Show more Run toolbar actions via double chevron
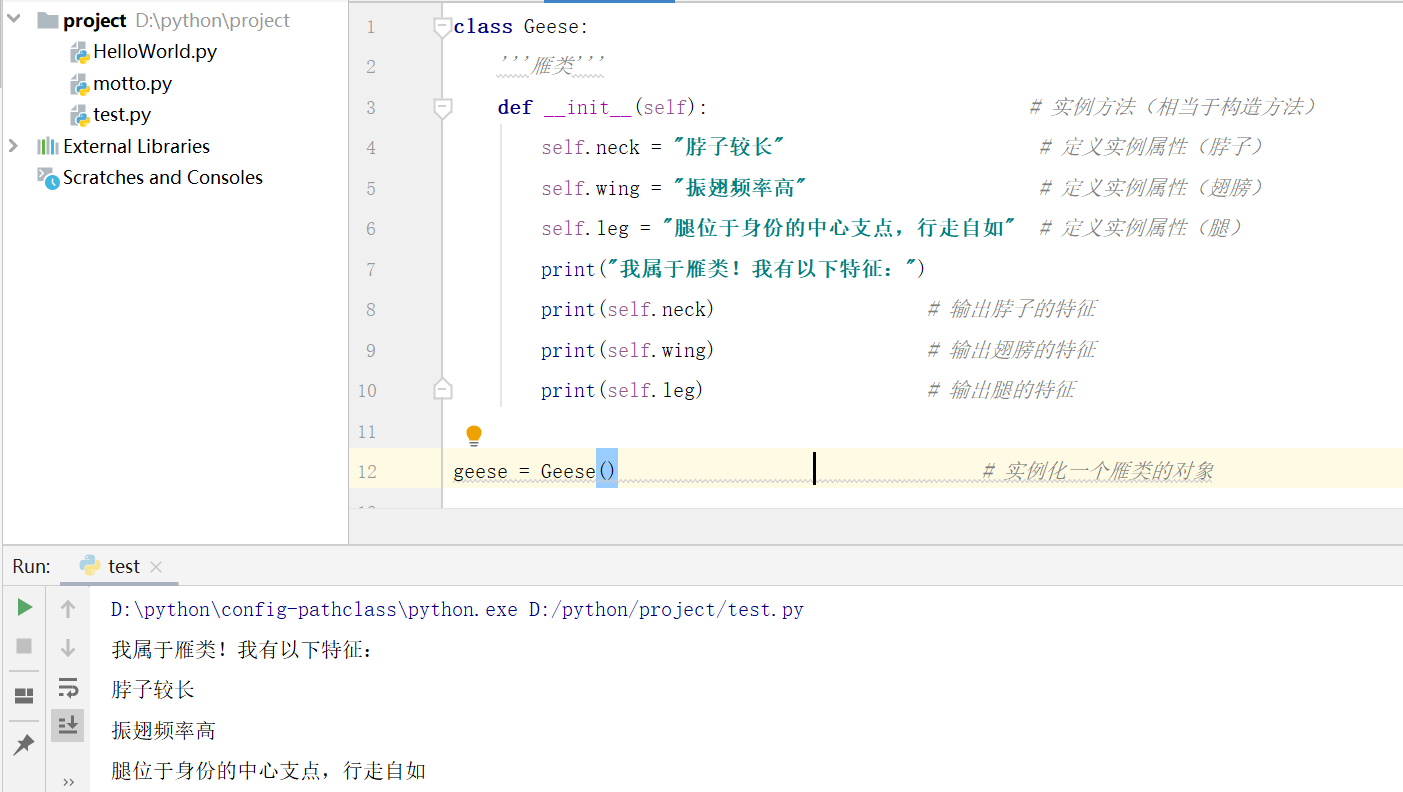This screenshot has width=1403, height=792. click(x=68, y=782)
